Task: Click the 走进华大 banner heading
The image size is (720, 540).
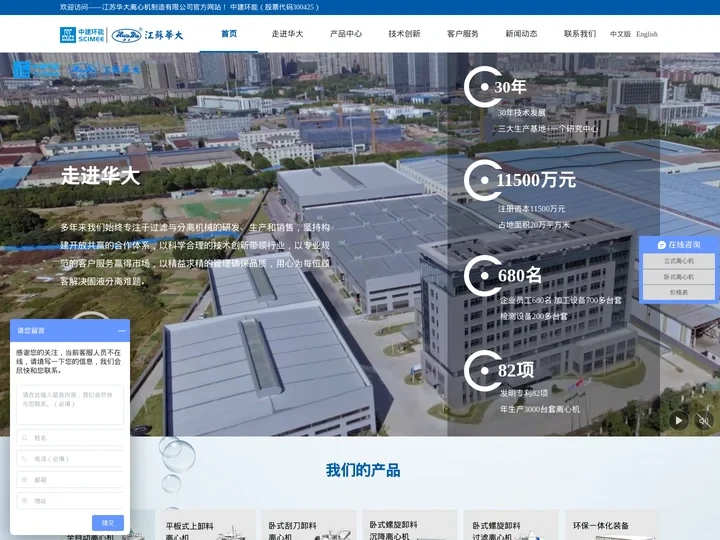Action: point(101,175)
